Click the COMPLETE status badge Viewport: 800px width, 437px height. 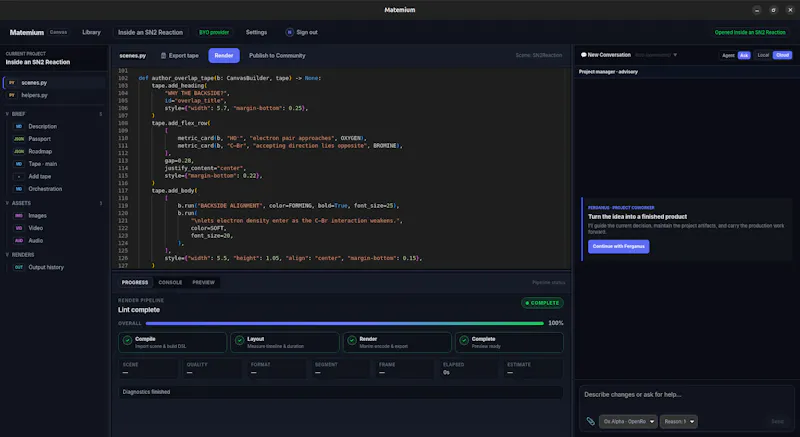542,303
